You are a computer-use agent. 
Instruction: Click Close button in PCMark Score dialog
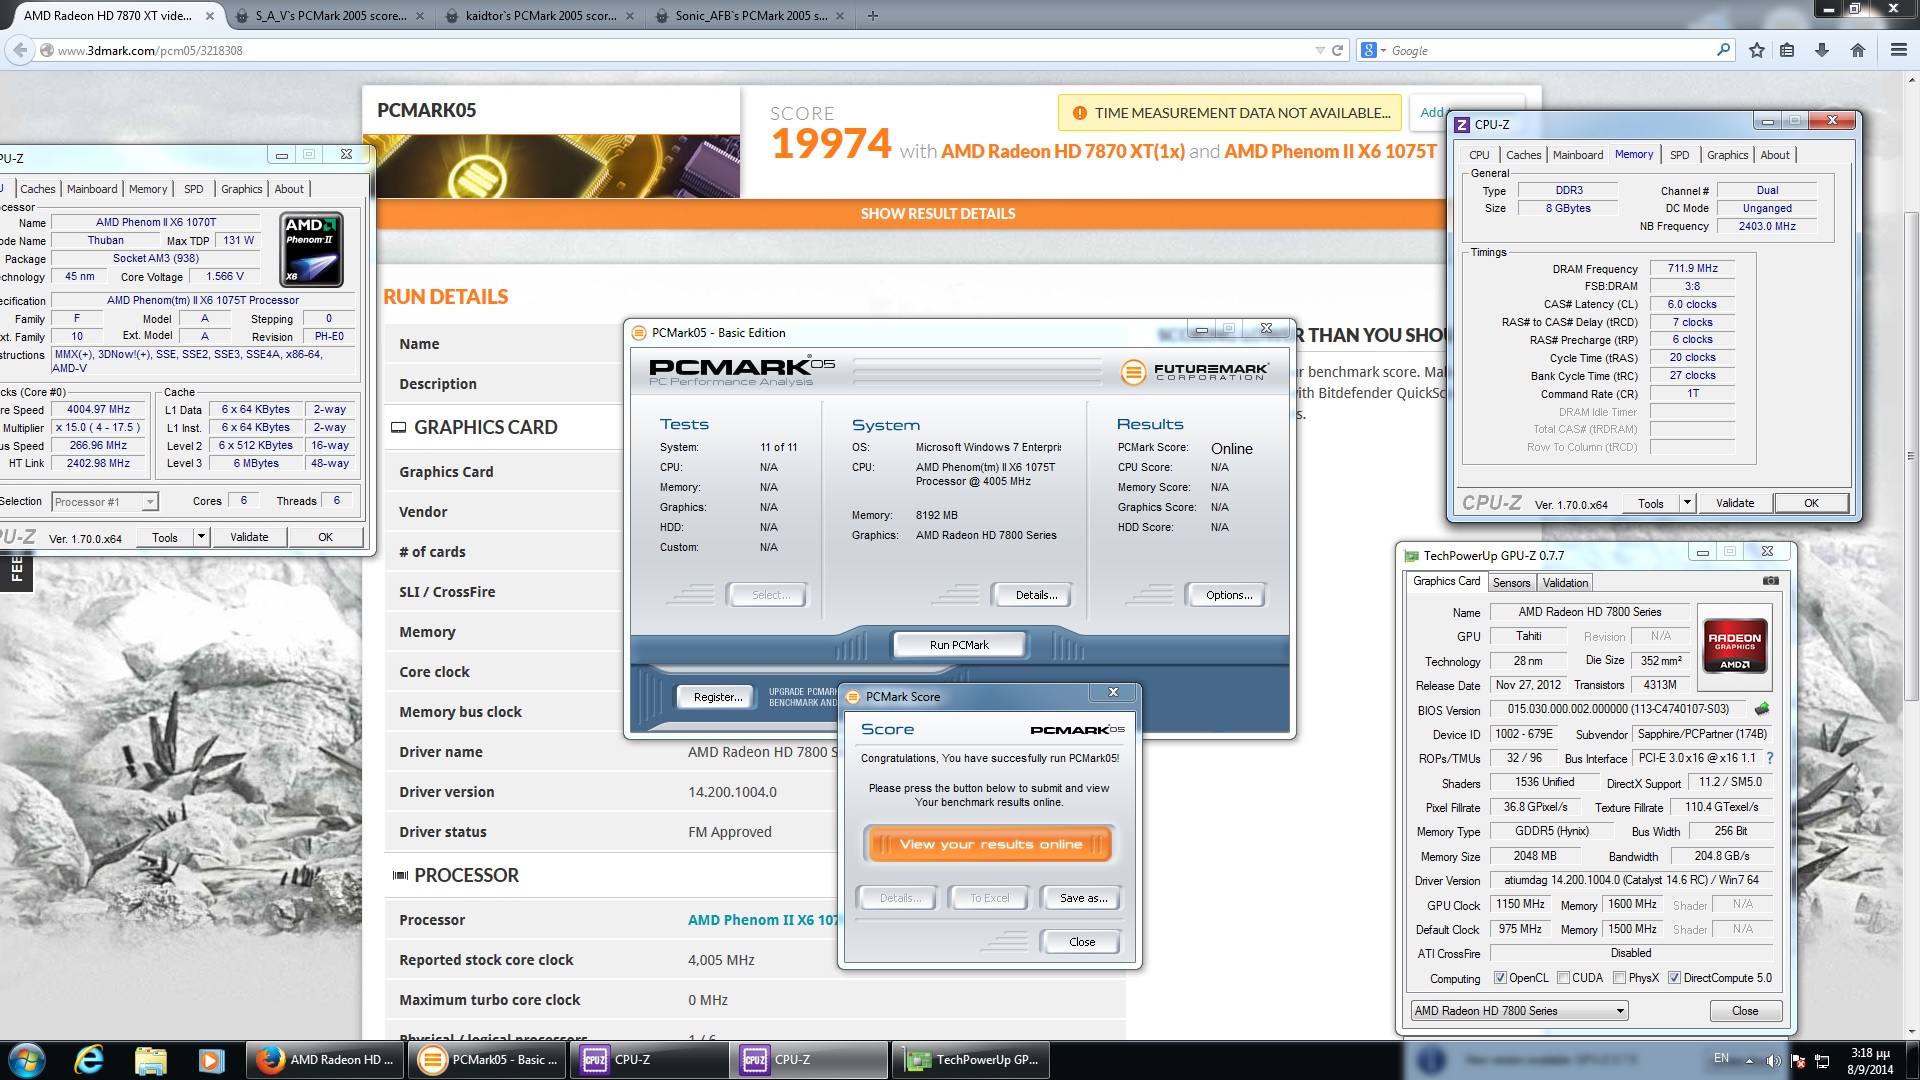1082,942
